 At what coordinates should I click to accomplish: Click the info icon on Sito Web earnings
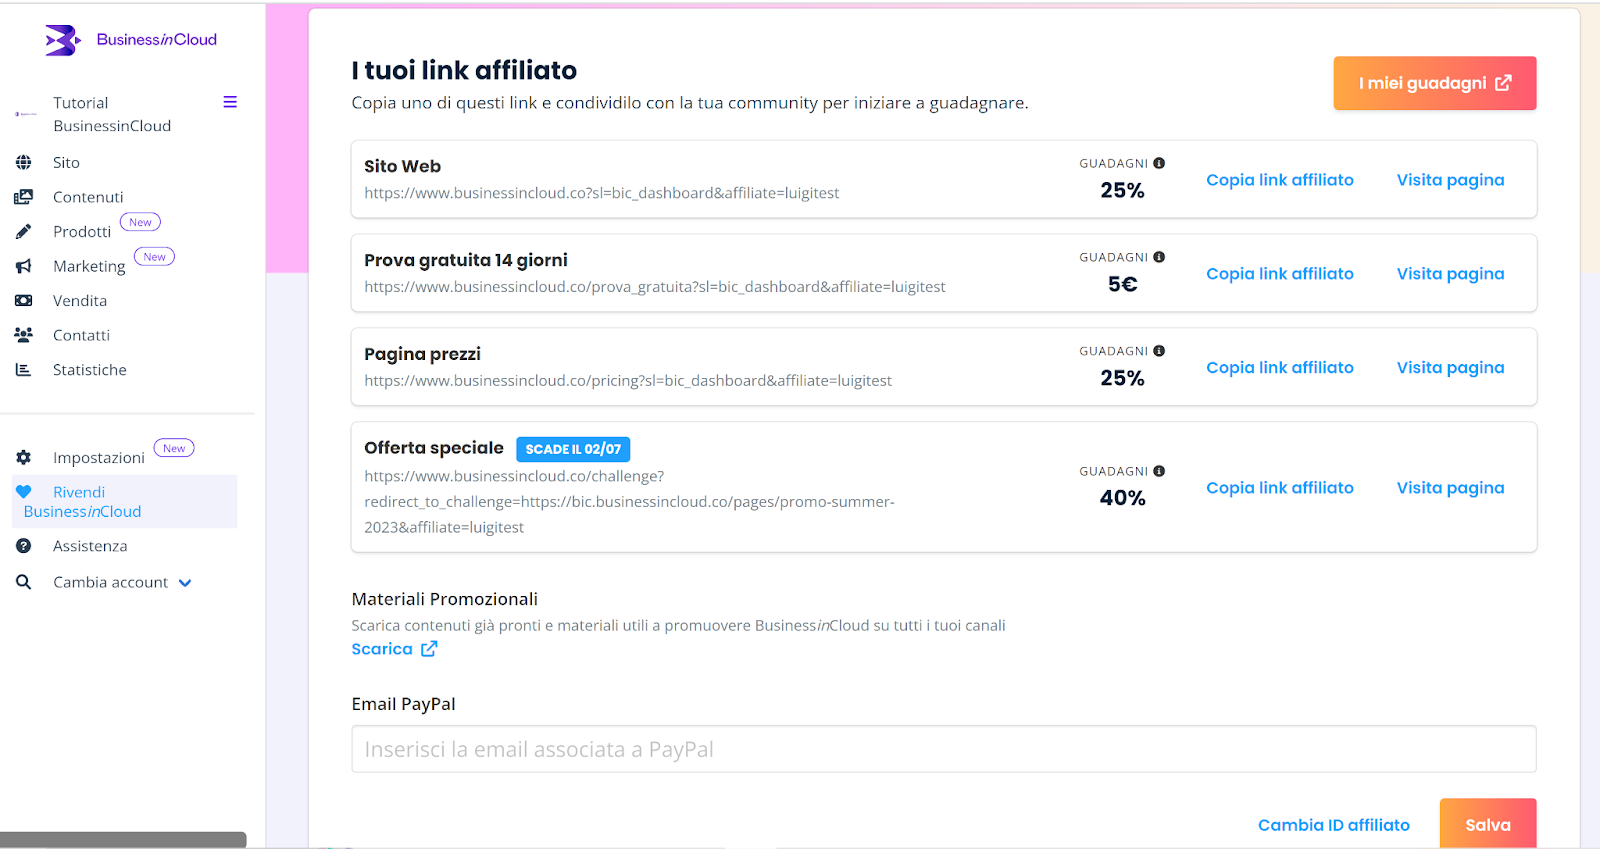[1159, 163]
